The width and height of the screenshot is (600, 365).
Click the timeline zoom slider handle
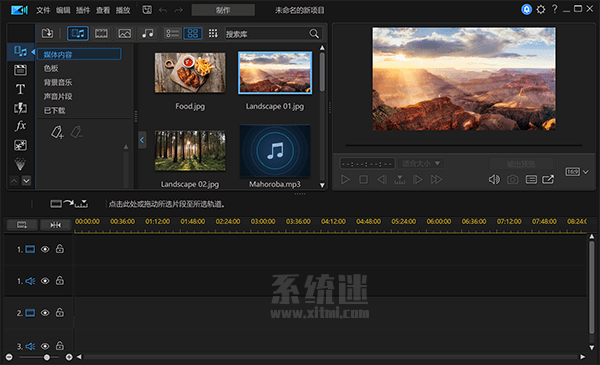pos(47,357)
